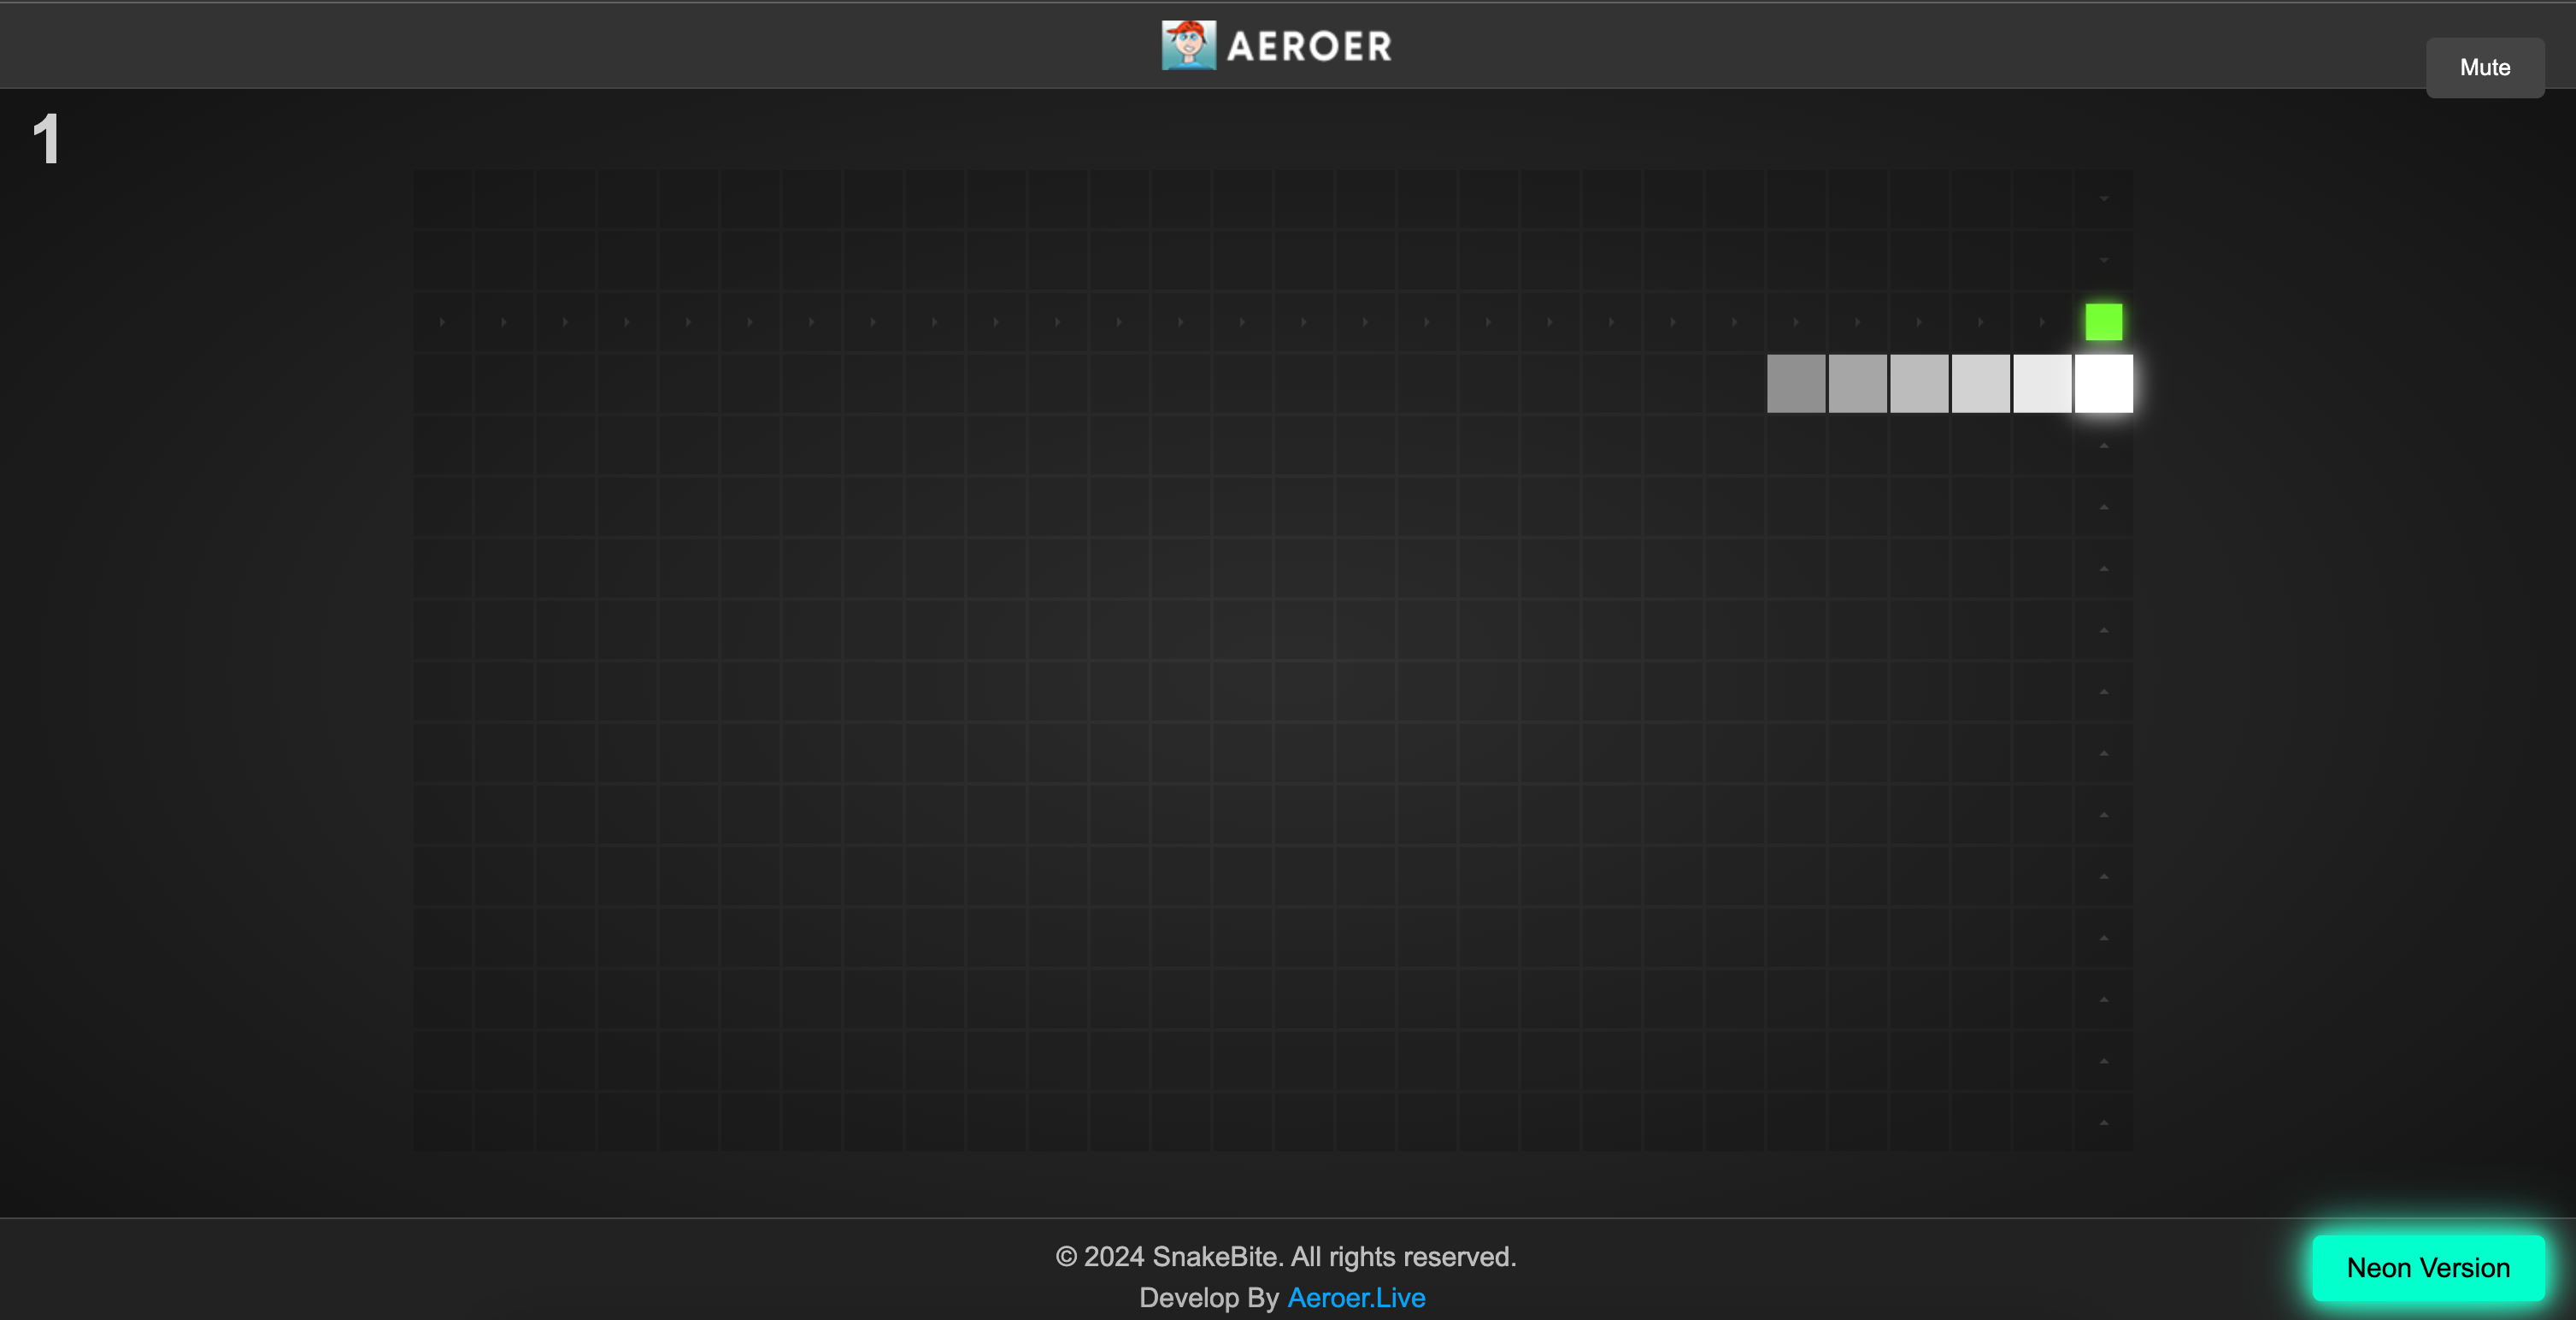This screenshot has width=2576, height=1320.
Task: Click the bright white snake head block
Action: tap(2103, 383)
